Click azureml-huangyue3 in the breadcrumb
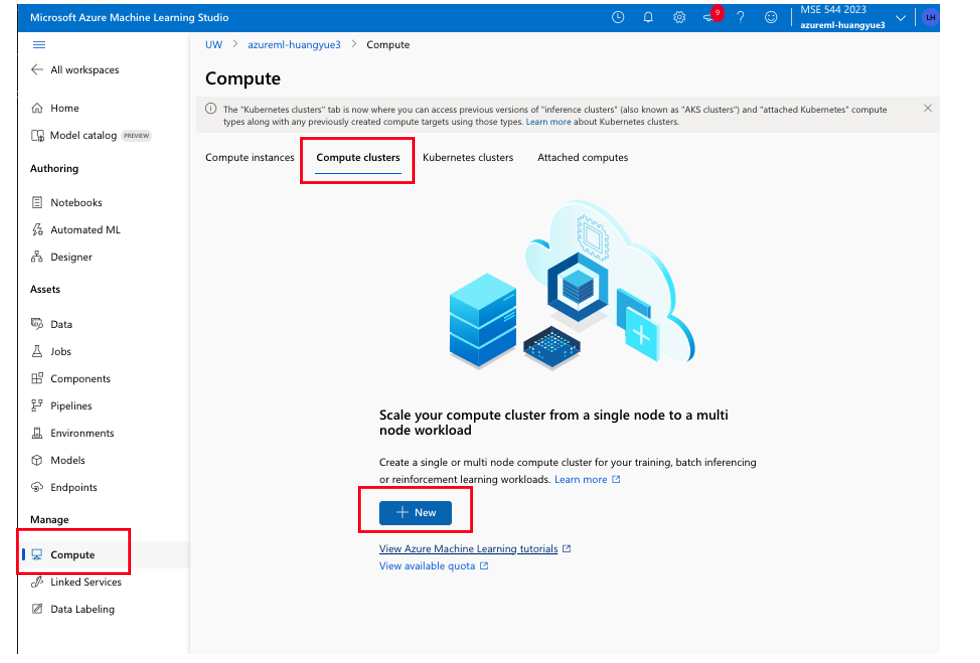This screenshot has height=663, width=980. [x=294, y=44]
